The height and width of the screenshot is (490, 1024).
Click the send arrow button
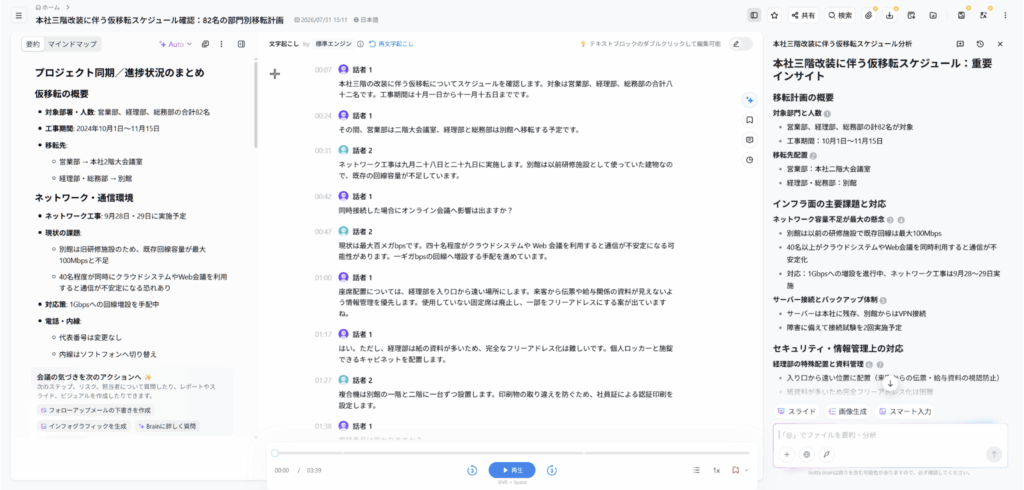tap(994, 454)
